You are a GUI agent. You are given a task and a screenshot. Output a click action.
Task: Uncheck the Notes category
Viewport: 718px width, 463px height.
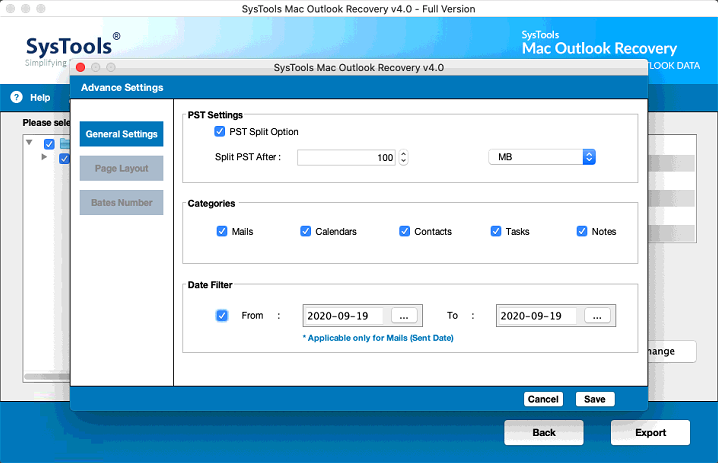(x=582, y=231)
